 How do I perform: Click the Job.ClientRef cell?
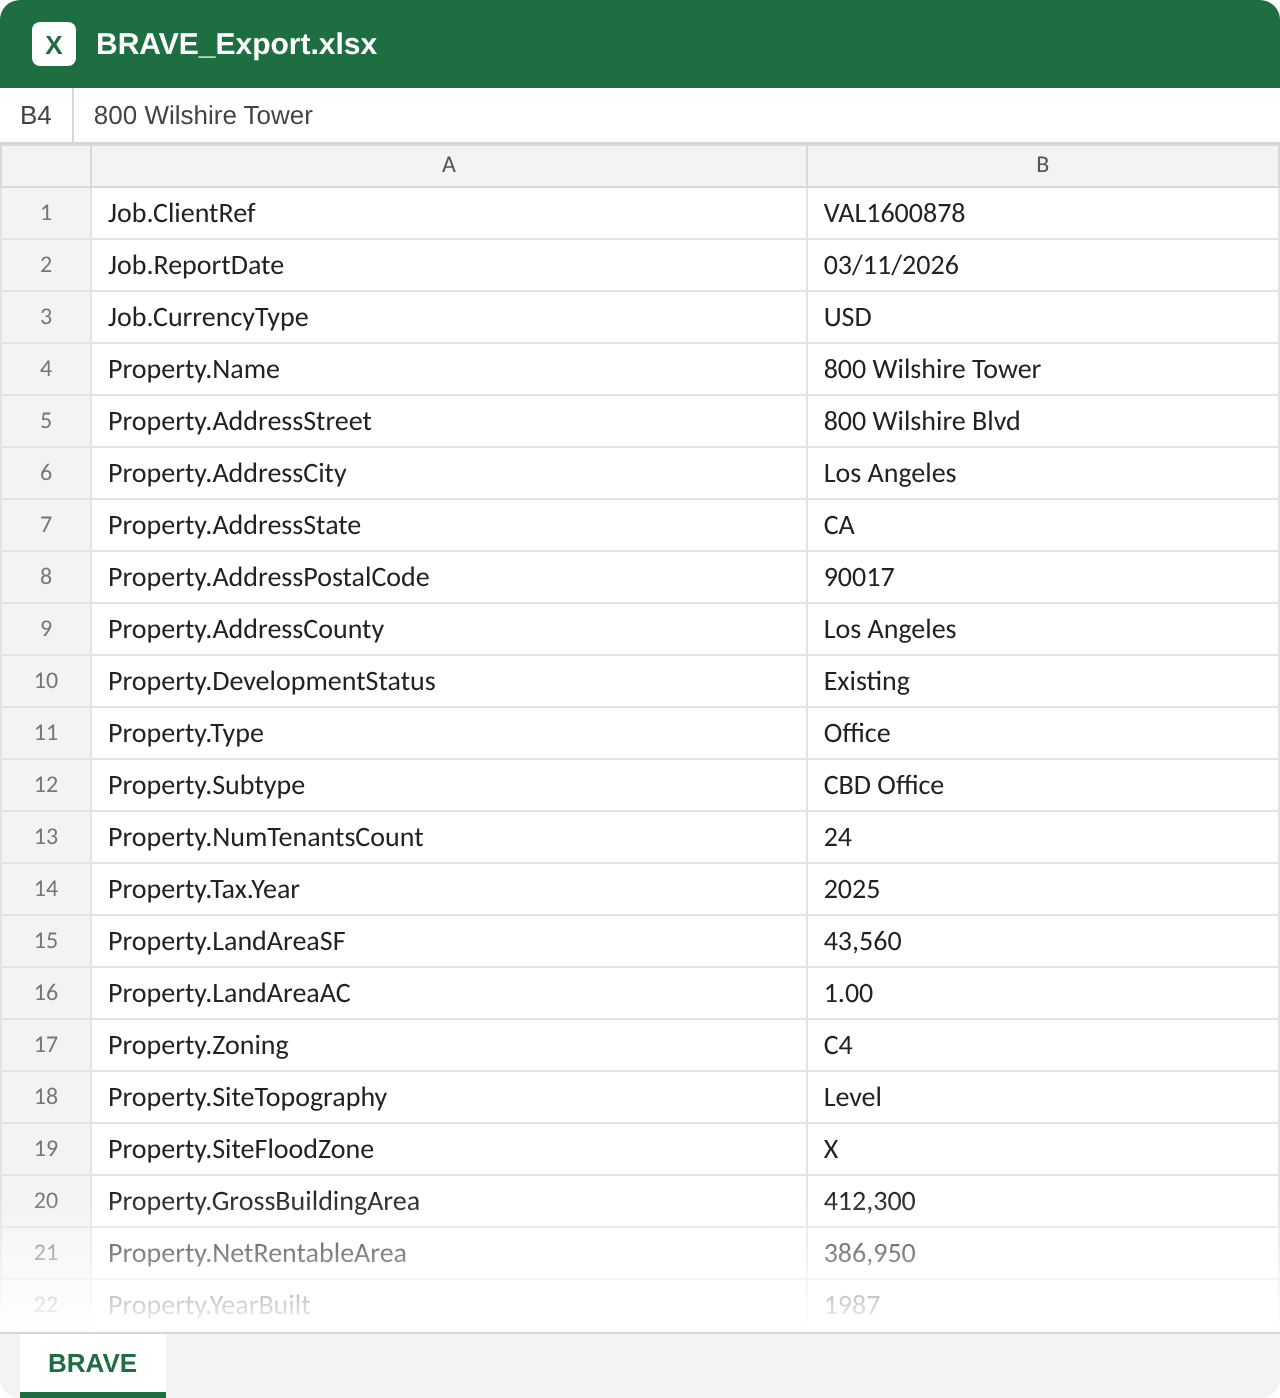click(449, 213)
